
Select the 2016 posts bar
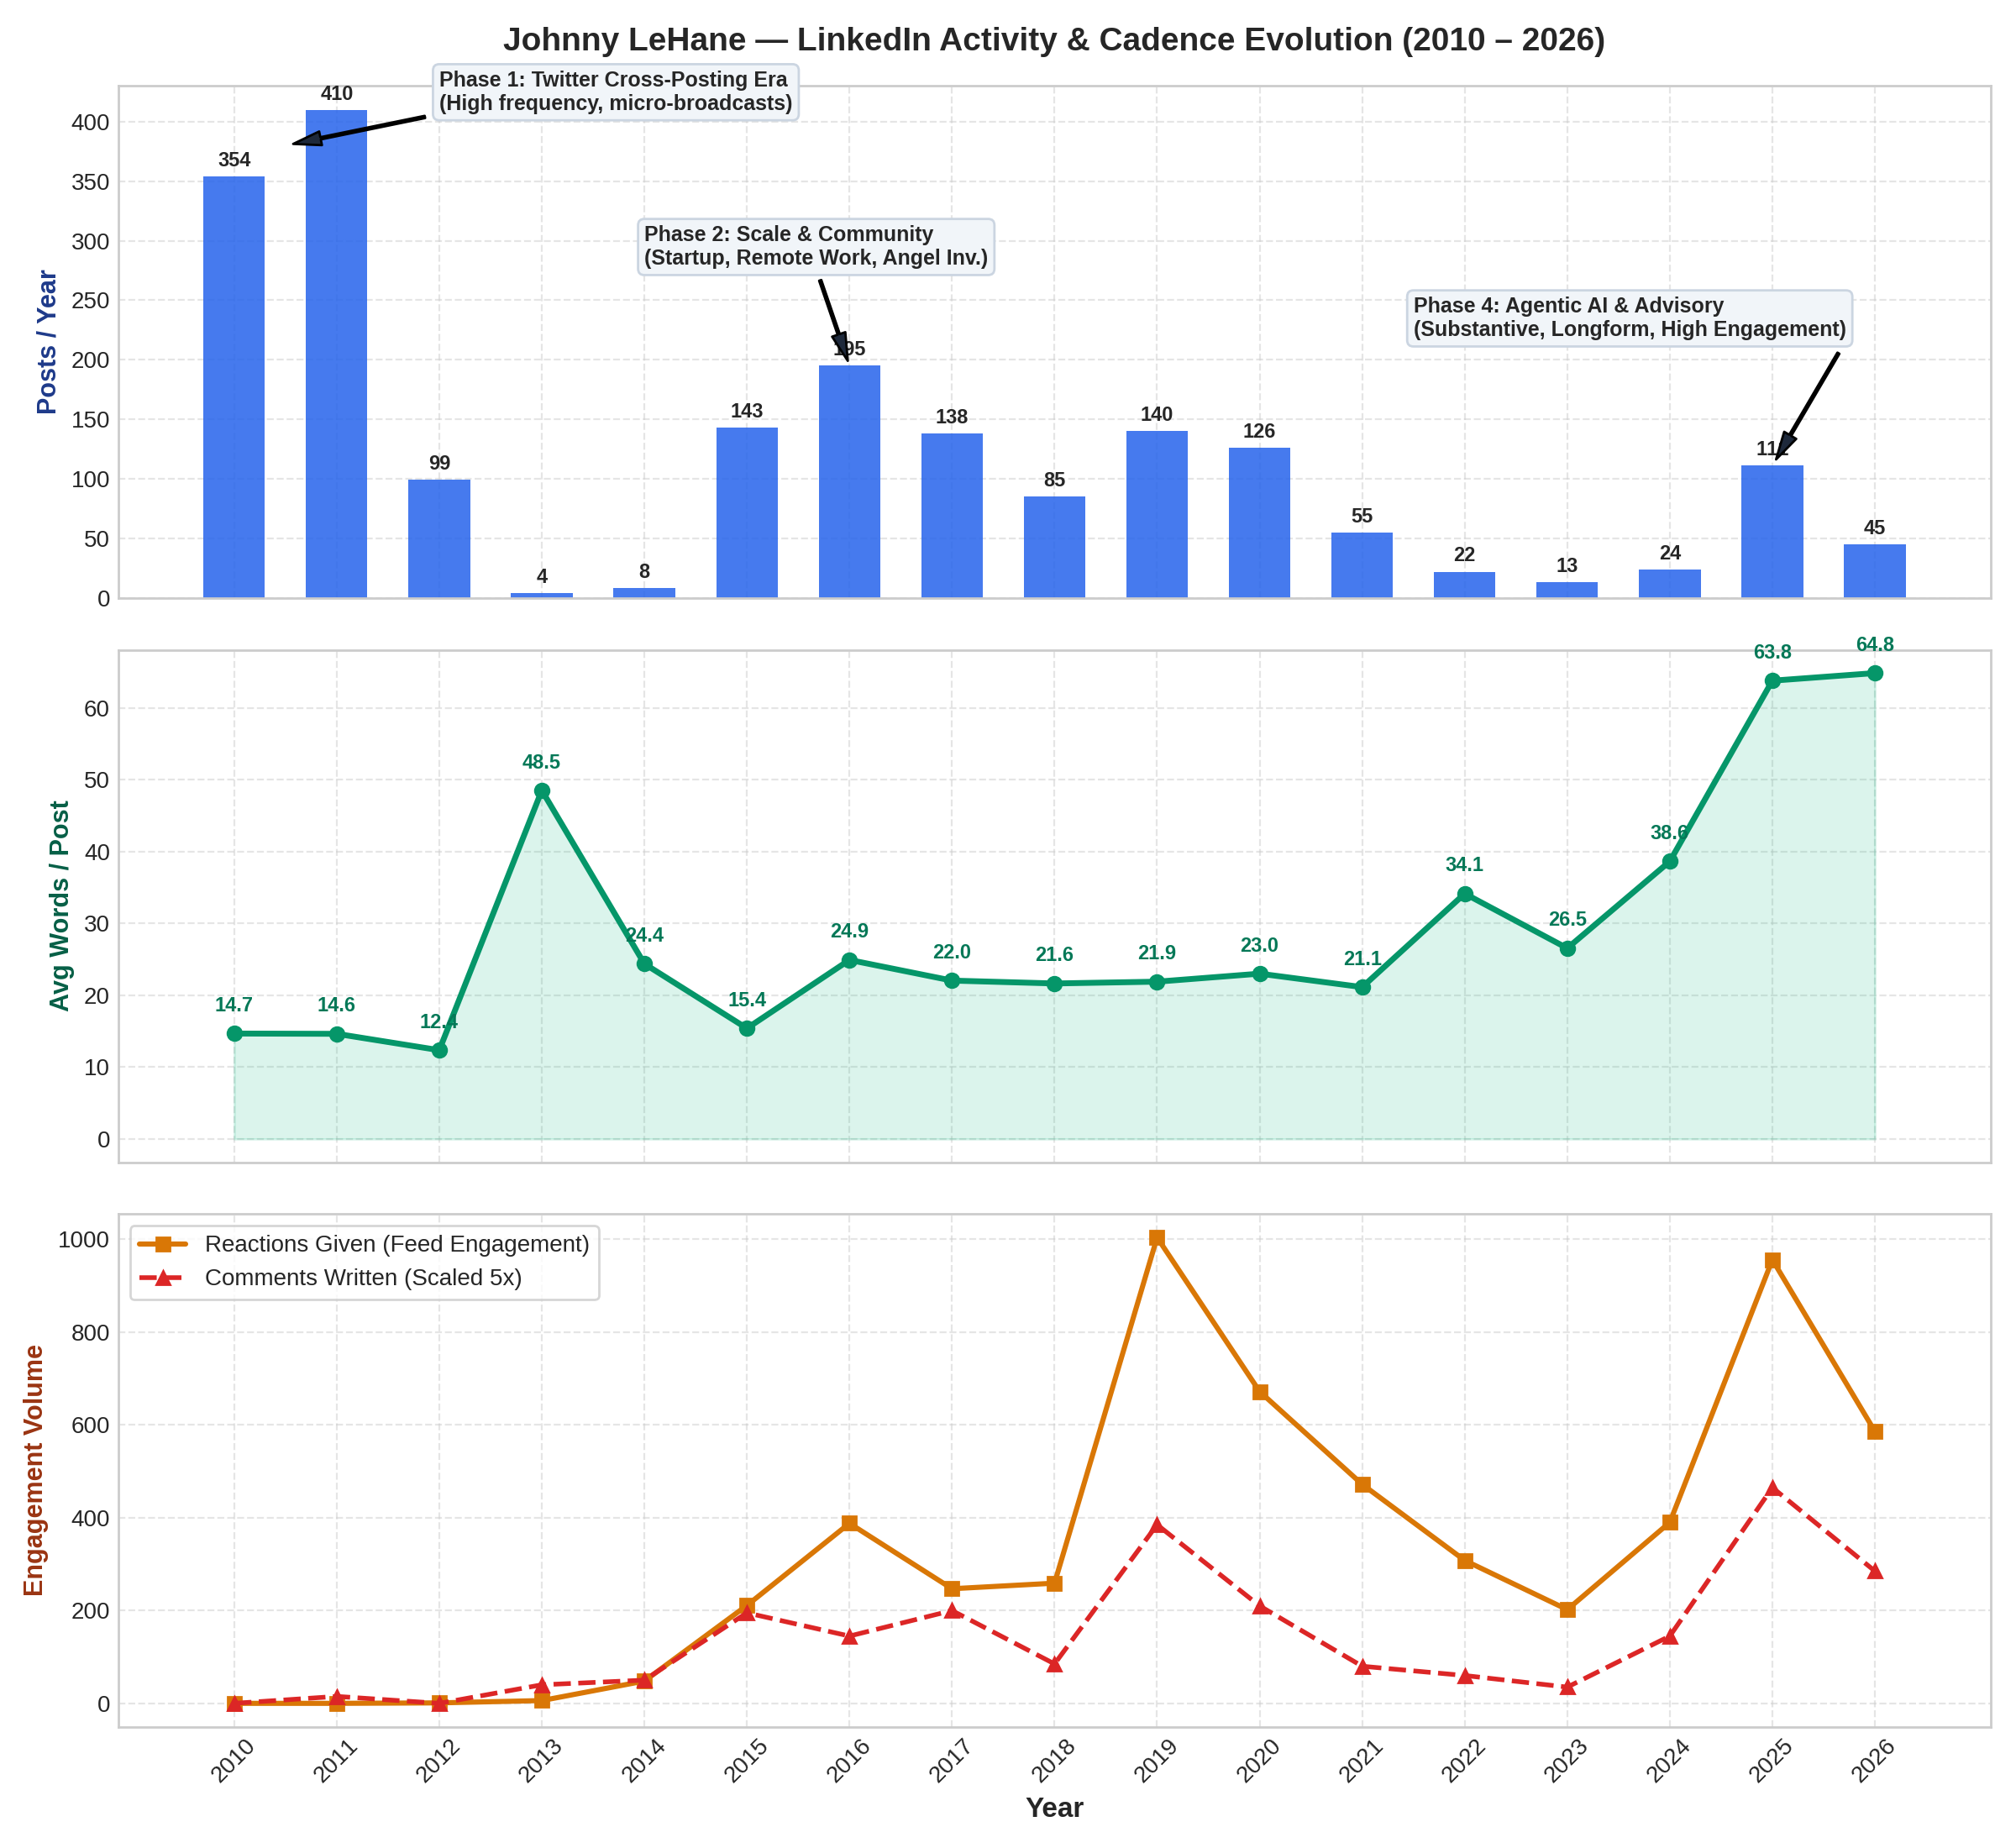[849, 482]
